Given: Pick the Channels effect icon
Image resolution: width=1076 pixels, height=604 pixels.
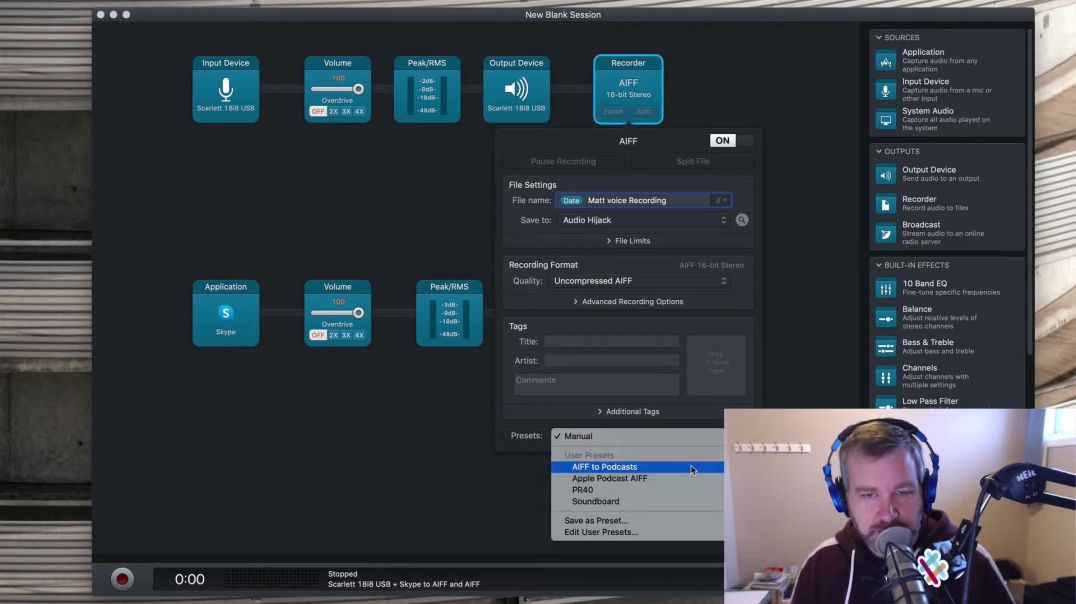Looking at the screenshot, I should (x=885, y=377).
